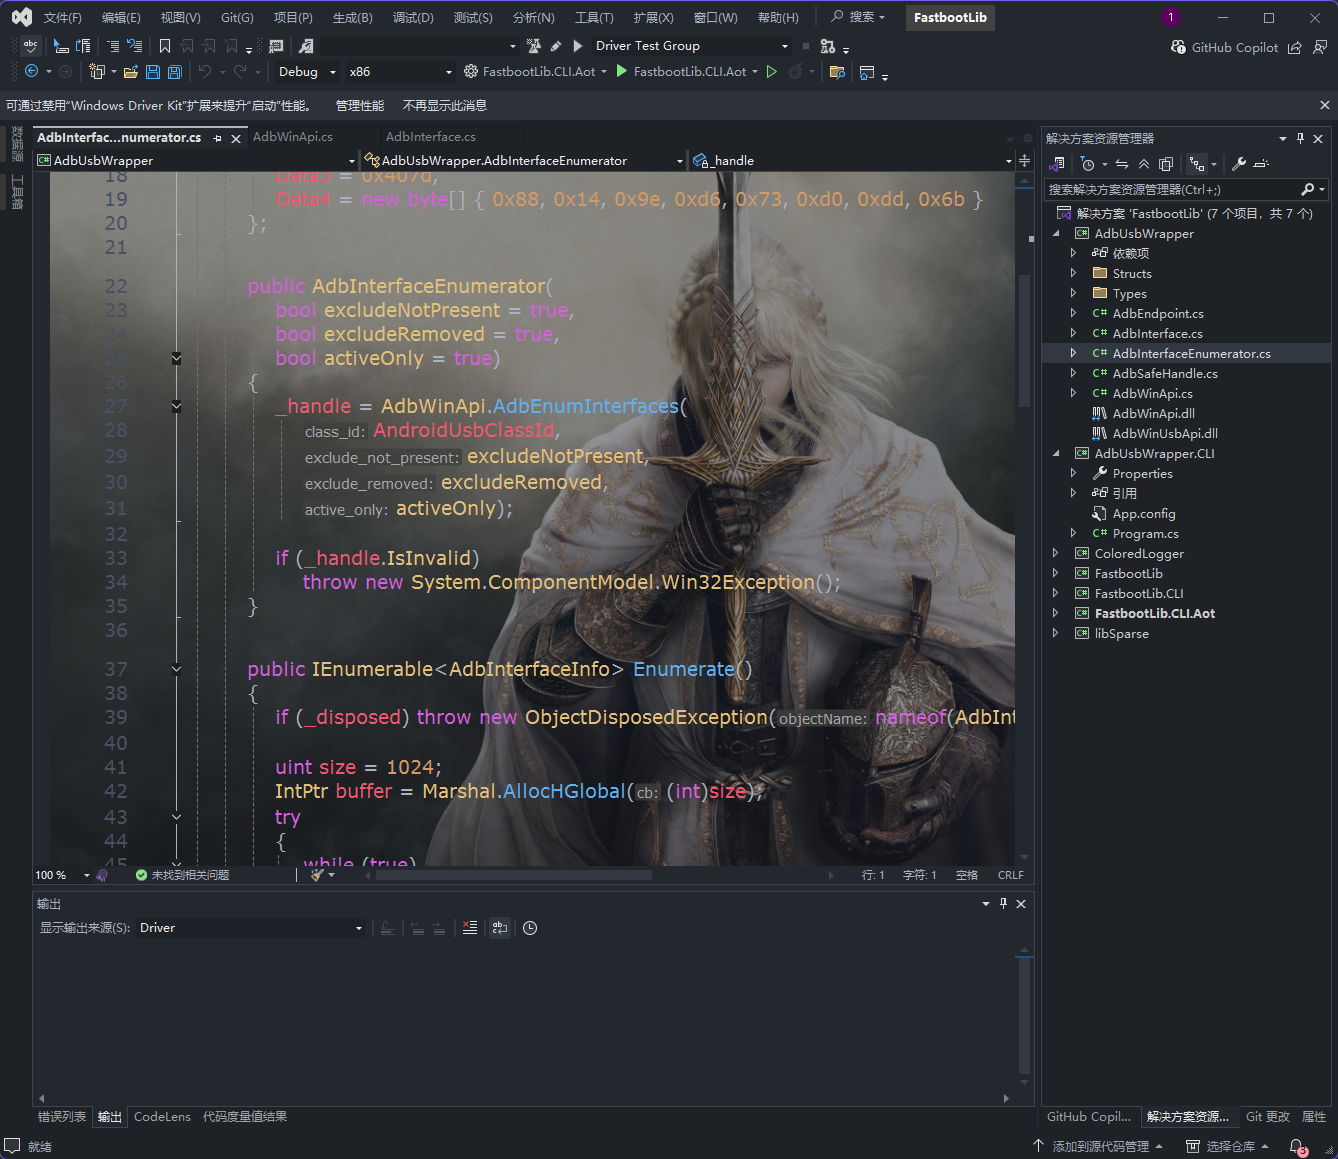
Task: Open properties wrench icon in Solution Explorer
Action: tap(1238, 164)
